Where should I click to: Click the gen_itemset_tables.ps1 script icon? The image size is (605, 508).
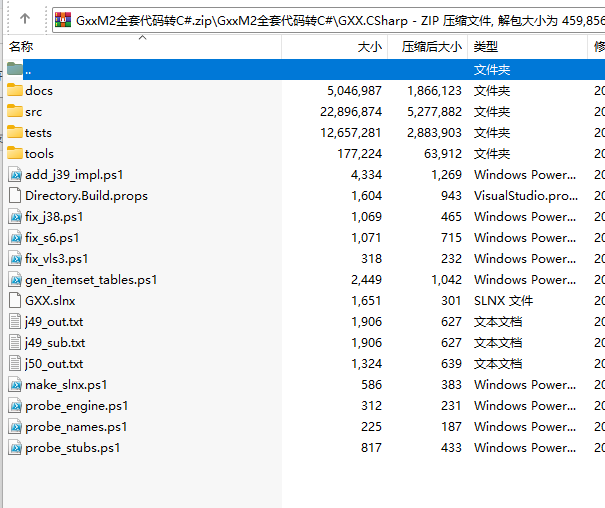15,279
